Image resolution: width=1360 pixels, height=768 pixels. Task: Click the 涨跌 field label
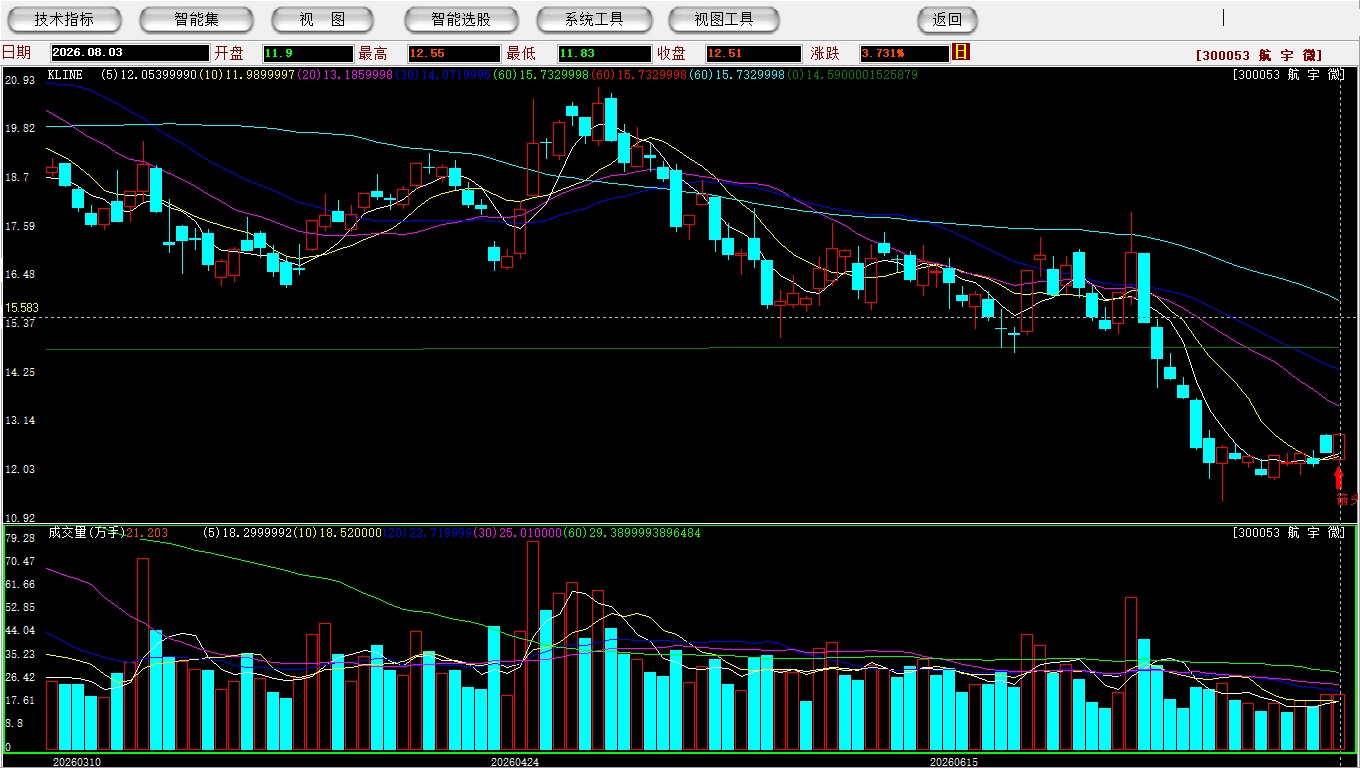tap(825, 53)
